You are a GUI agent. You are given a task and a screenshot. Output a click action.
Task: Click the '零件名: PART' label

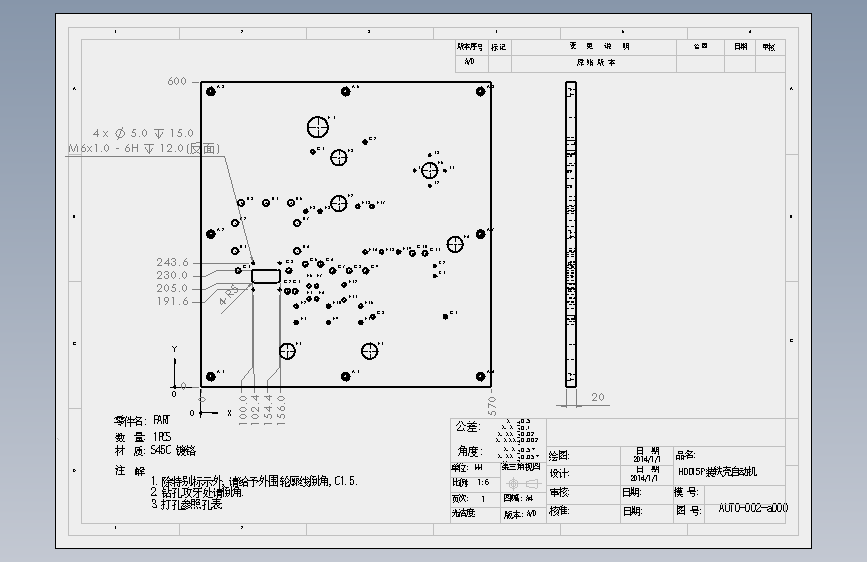click(142, 420)
